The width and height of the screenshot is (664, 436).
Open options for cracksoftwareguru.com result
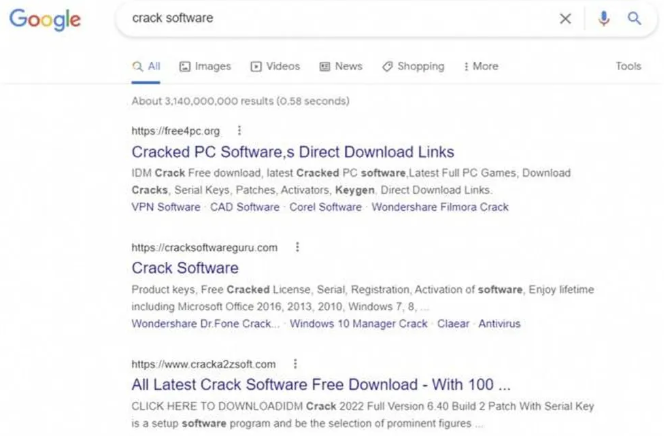(x=297, y=247)
